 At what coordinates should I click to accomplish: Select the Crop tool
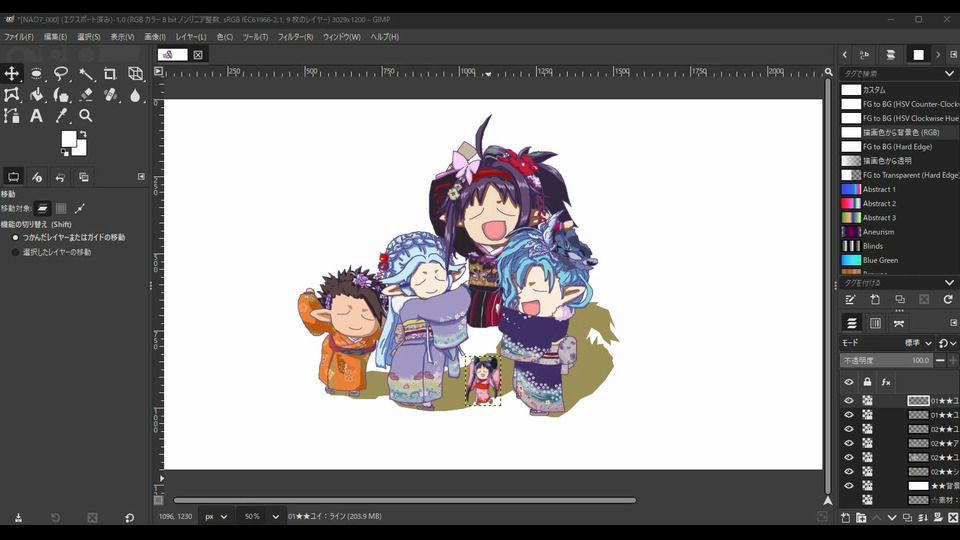coord(110,73)
